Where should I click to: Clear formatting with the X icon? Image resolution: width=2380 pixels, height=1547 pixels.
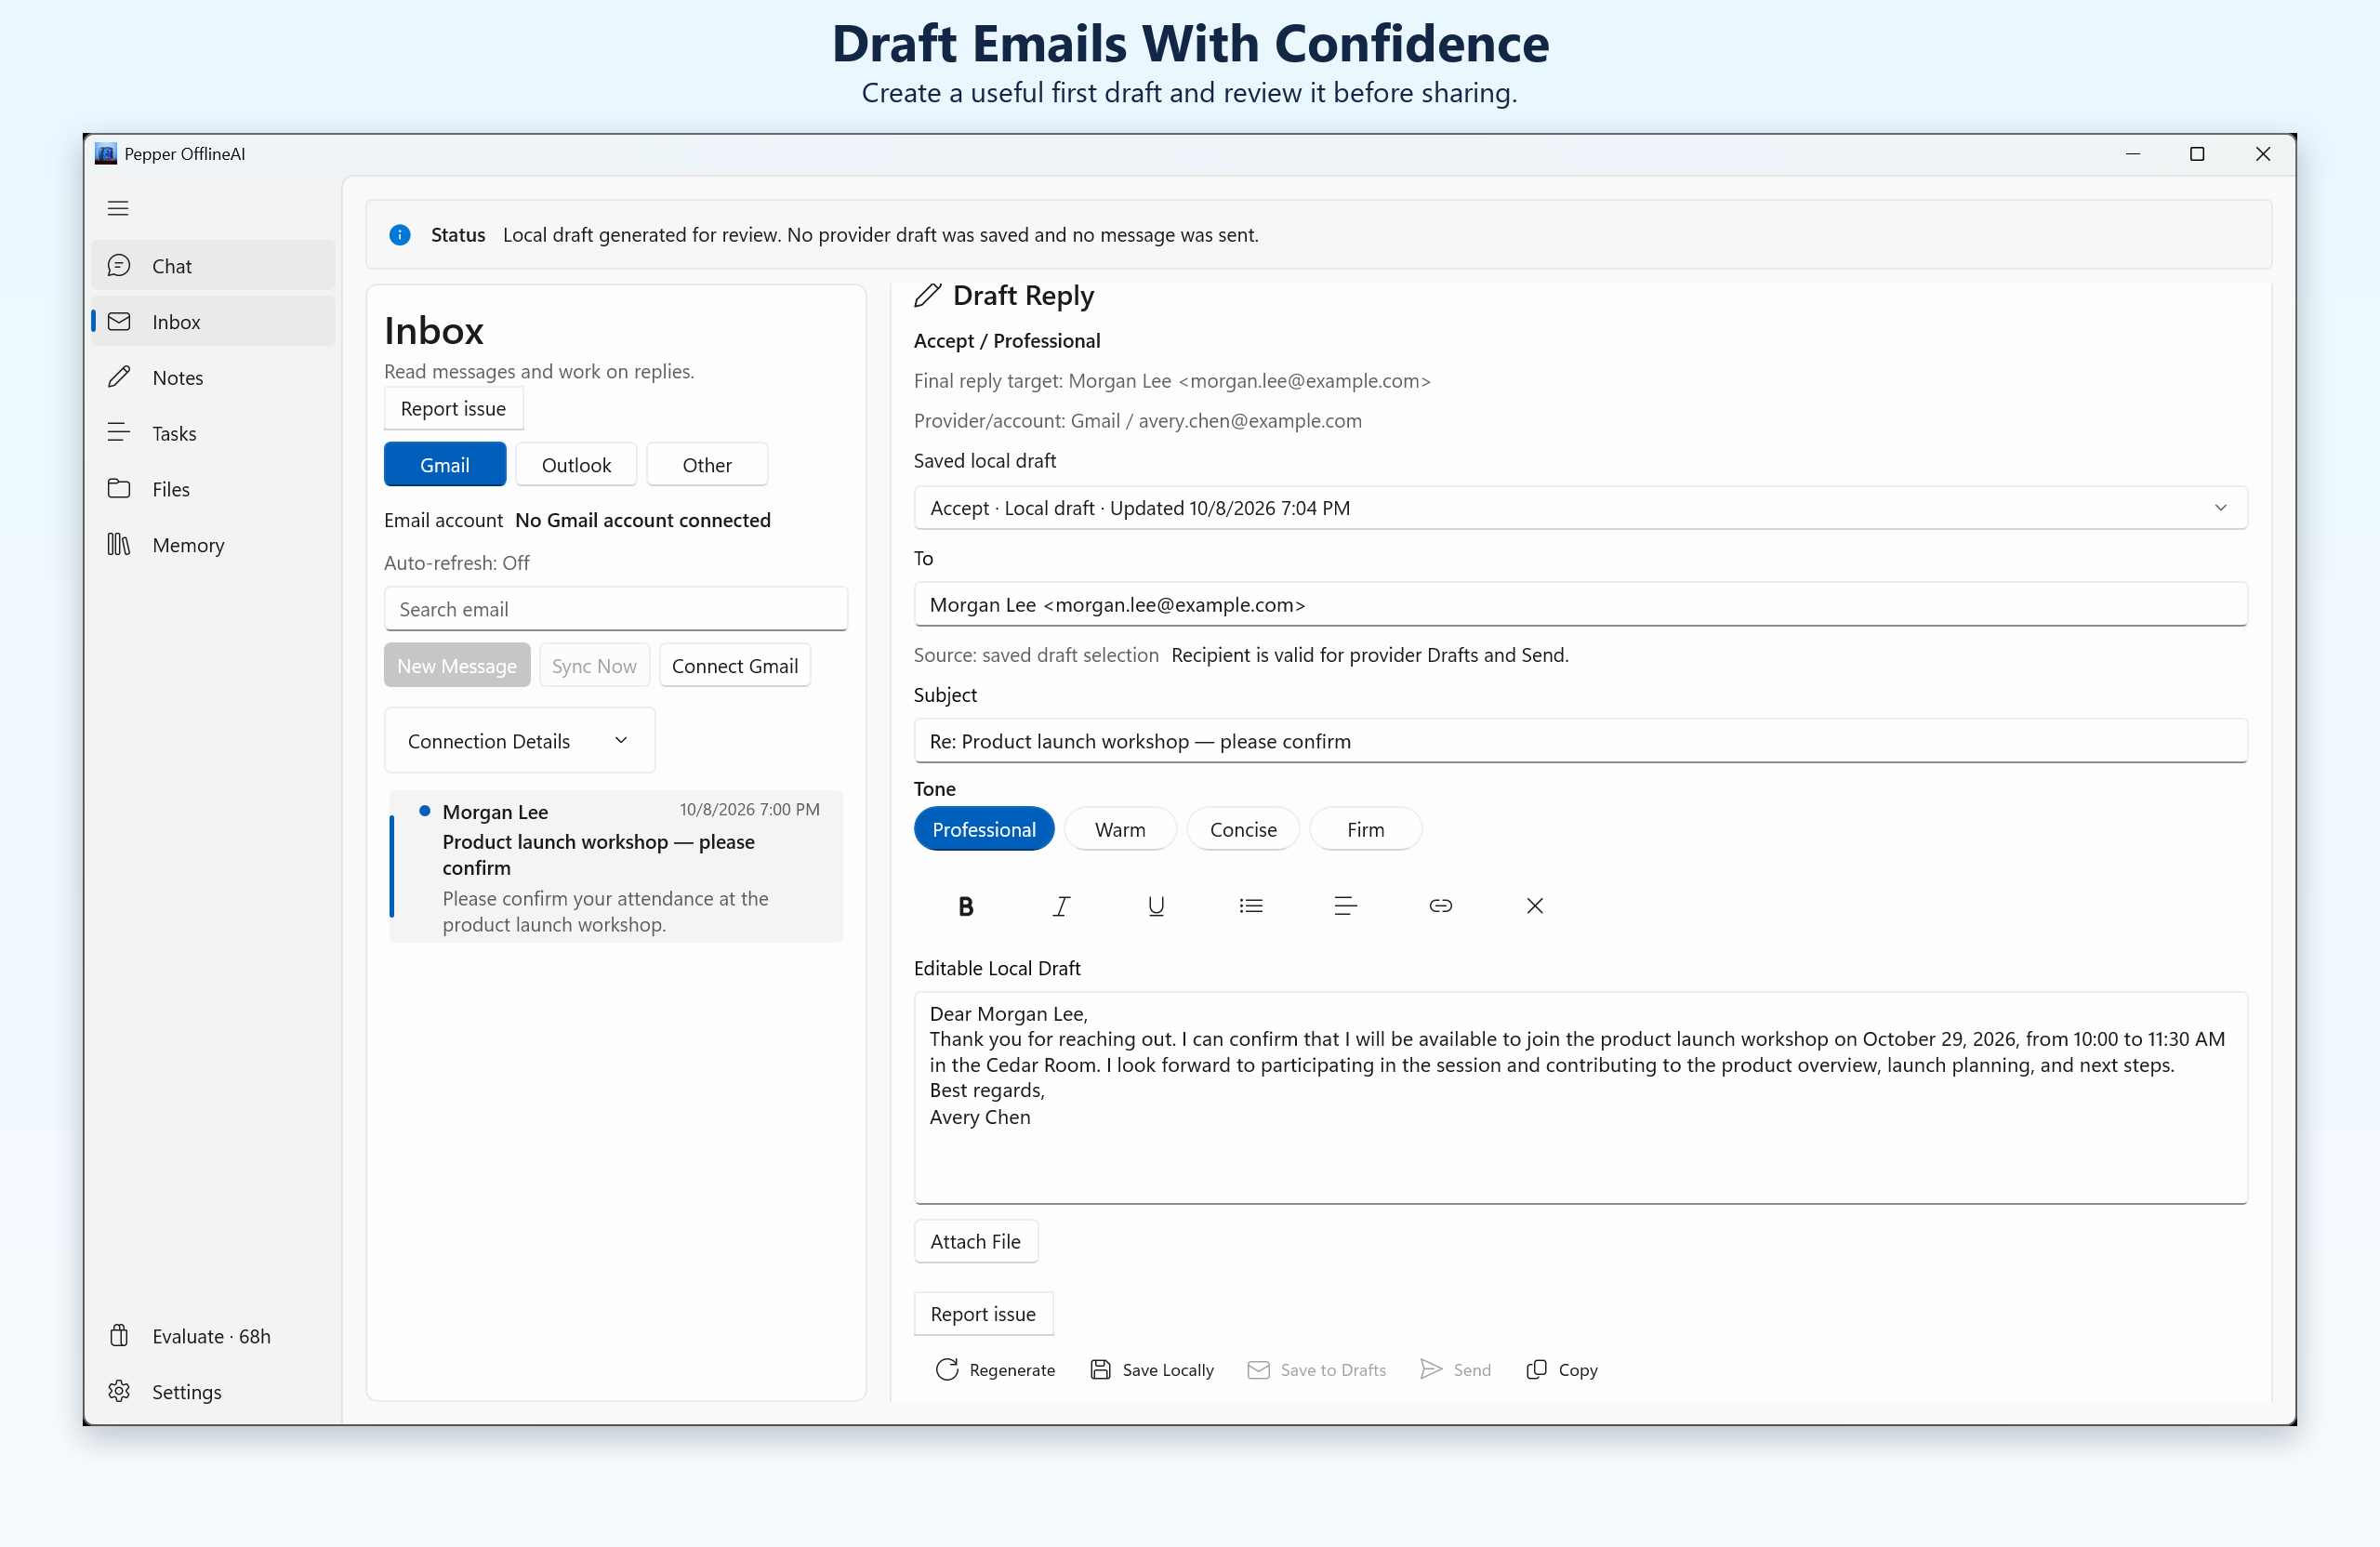[x=1534, y=906]
